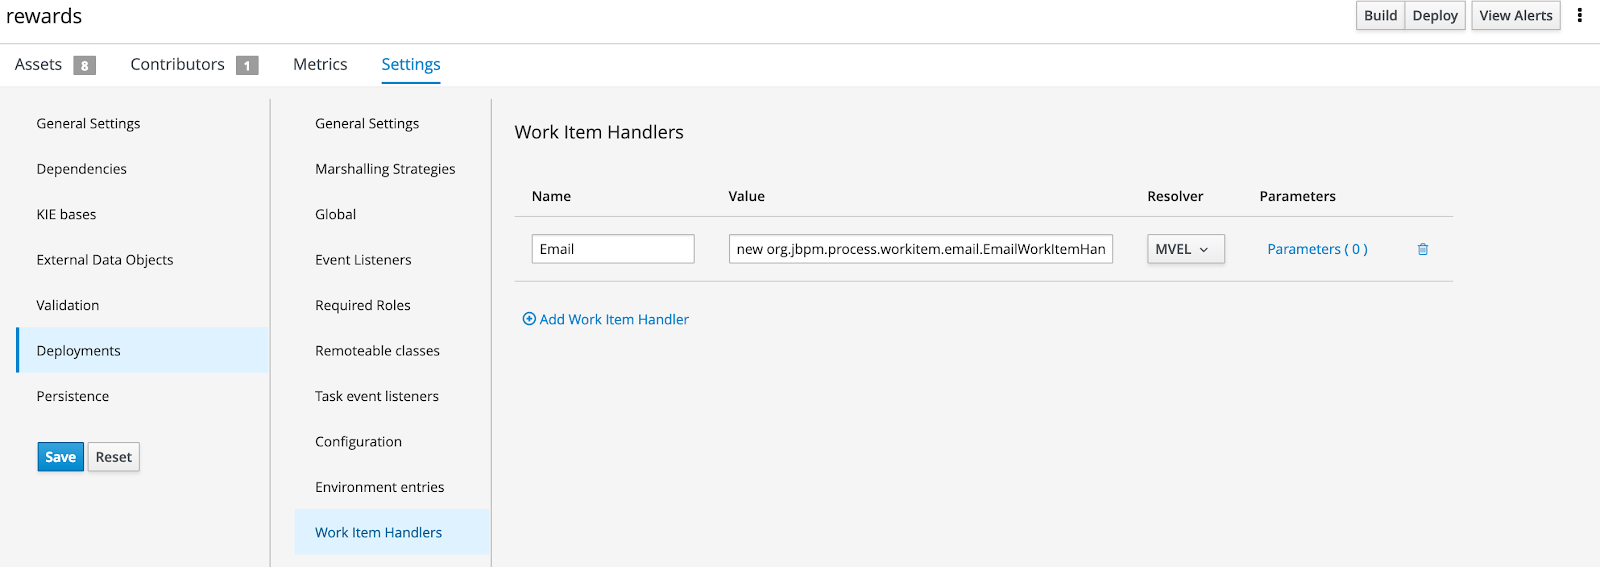Save the project settings
This screenshot has height=567, width=1600.
tap(61, 457)
